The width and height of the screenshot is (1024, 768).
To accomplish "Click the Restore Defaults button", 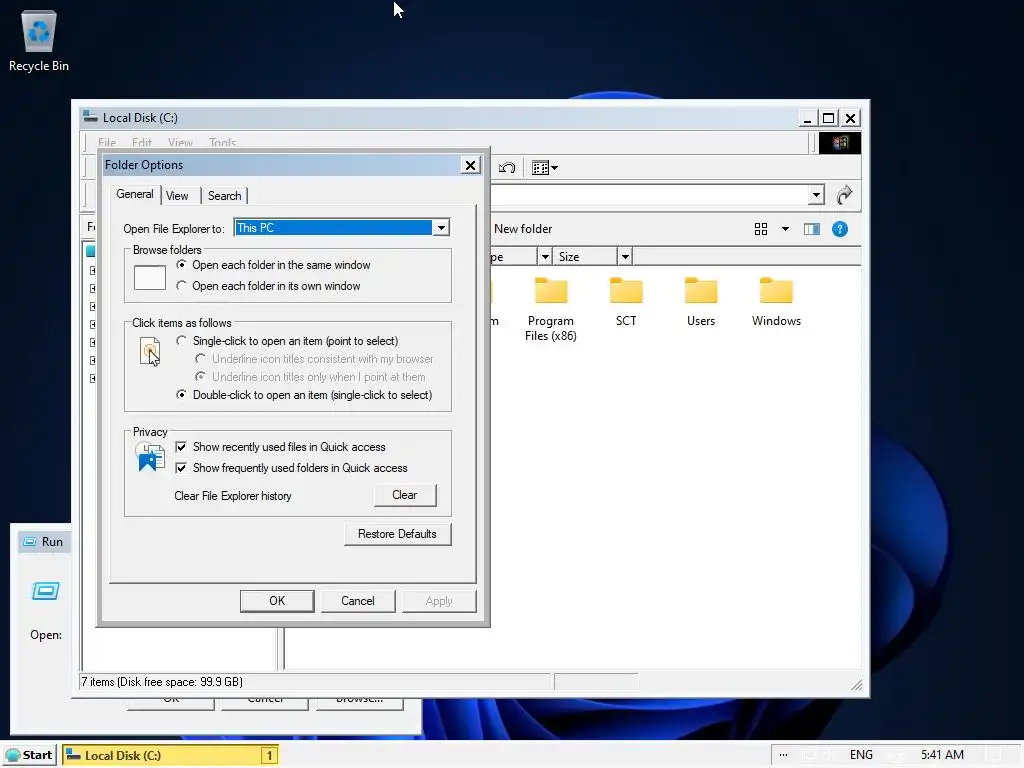I will [397, 534].
